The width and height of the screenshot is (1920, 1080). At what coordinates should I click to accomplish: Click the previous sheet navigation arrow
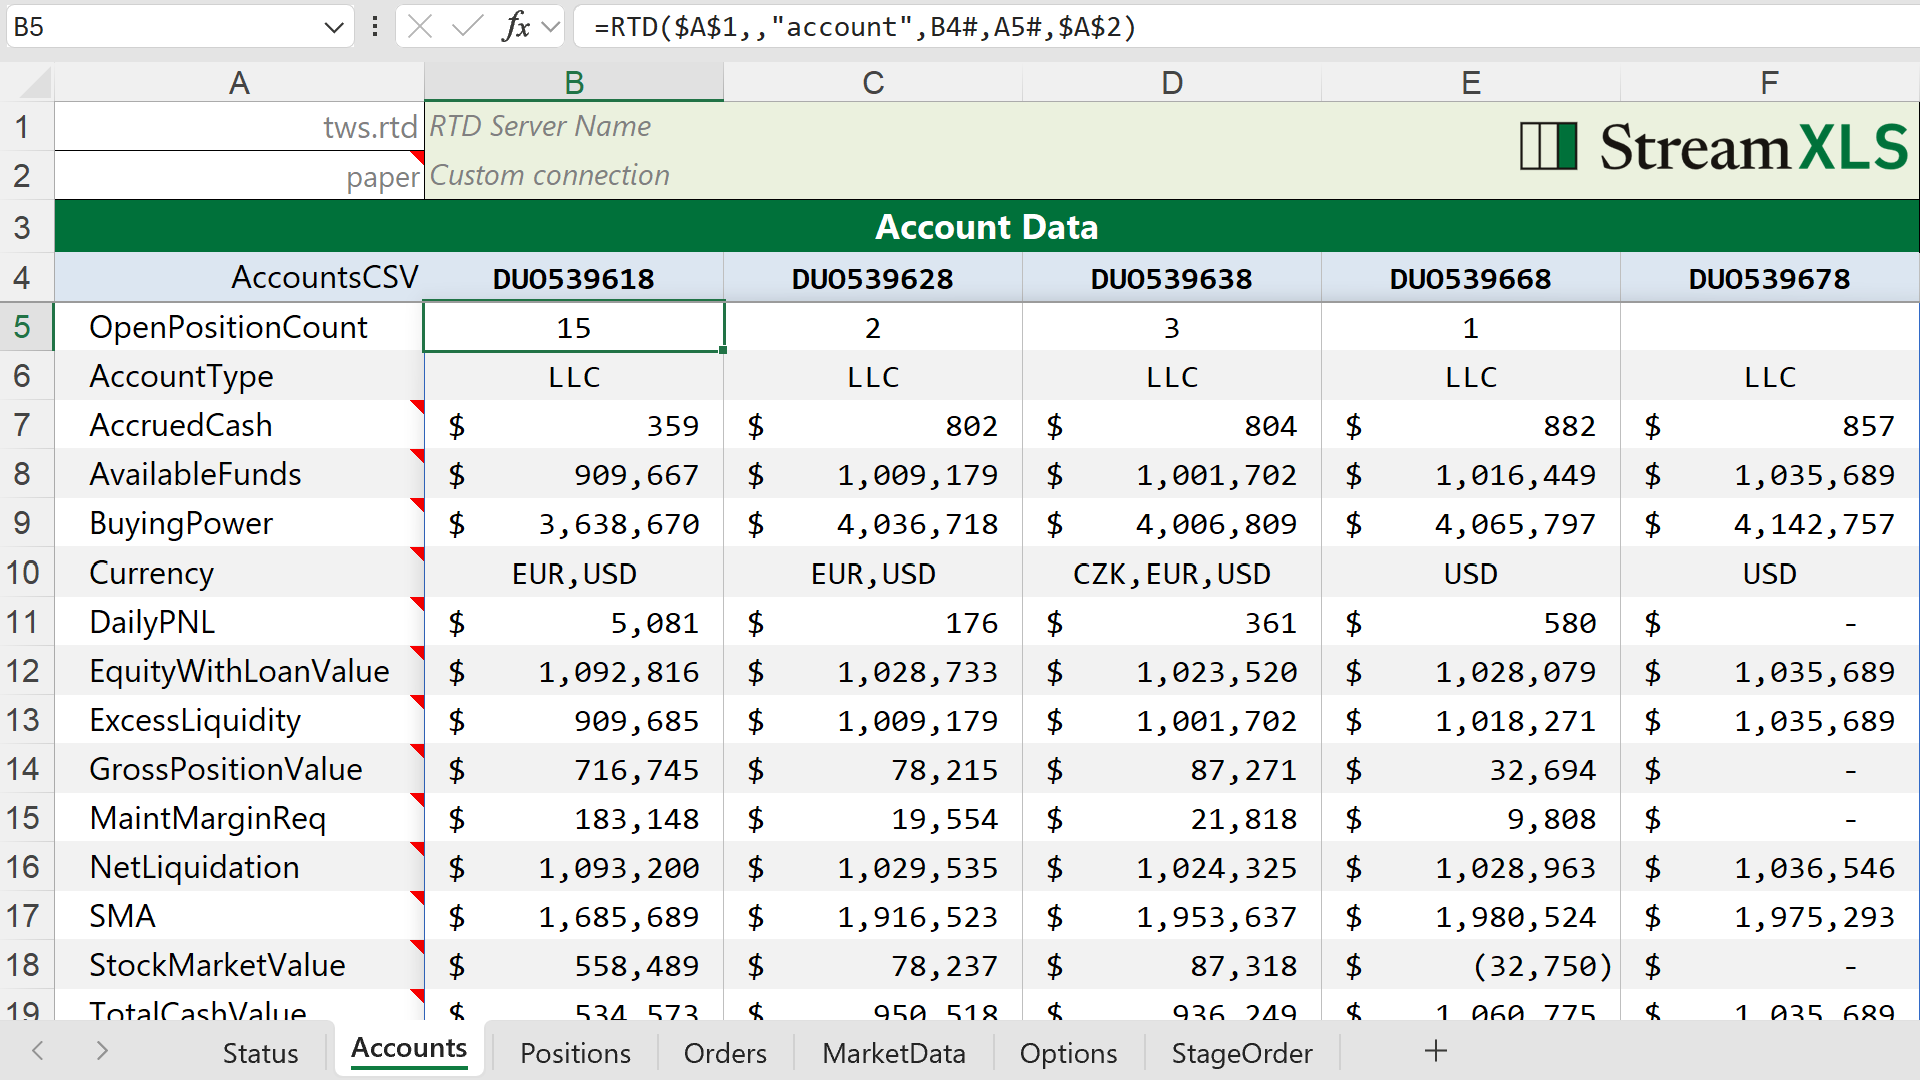pos(38,1051)
